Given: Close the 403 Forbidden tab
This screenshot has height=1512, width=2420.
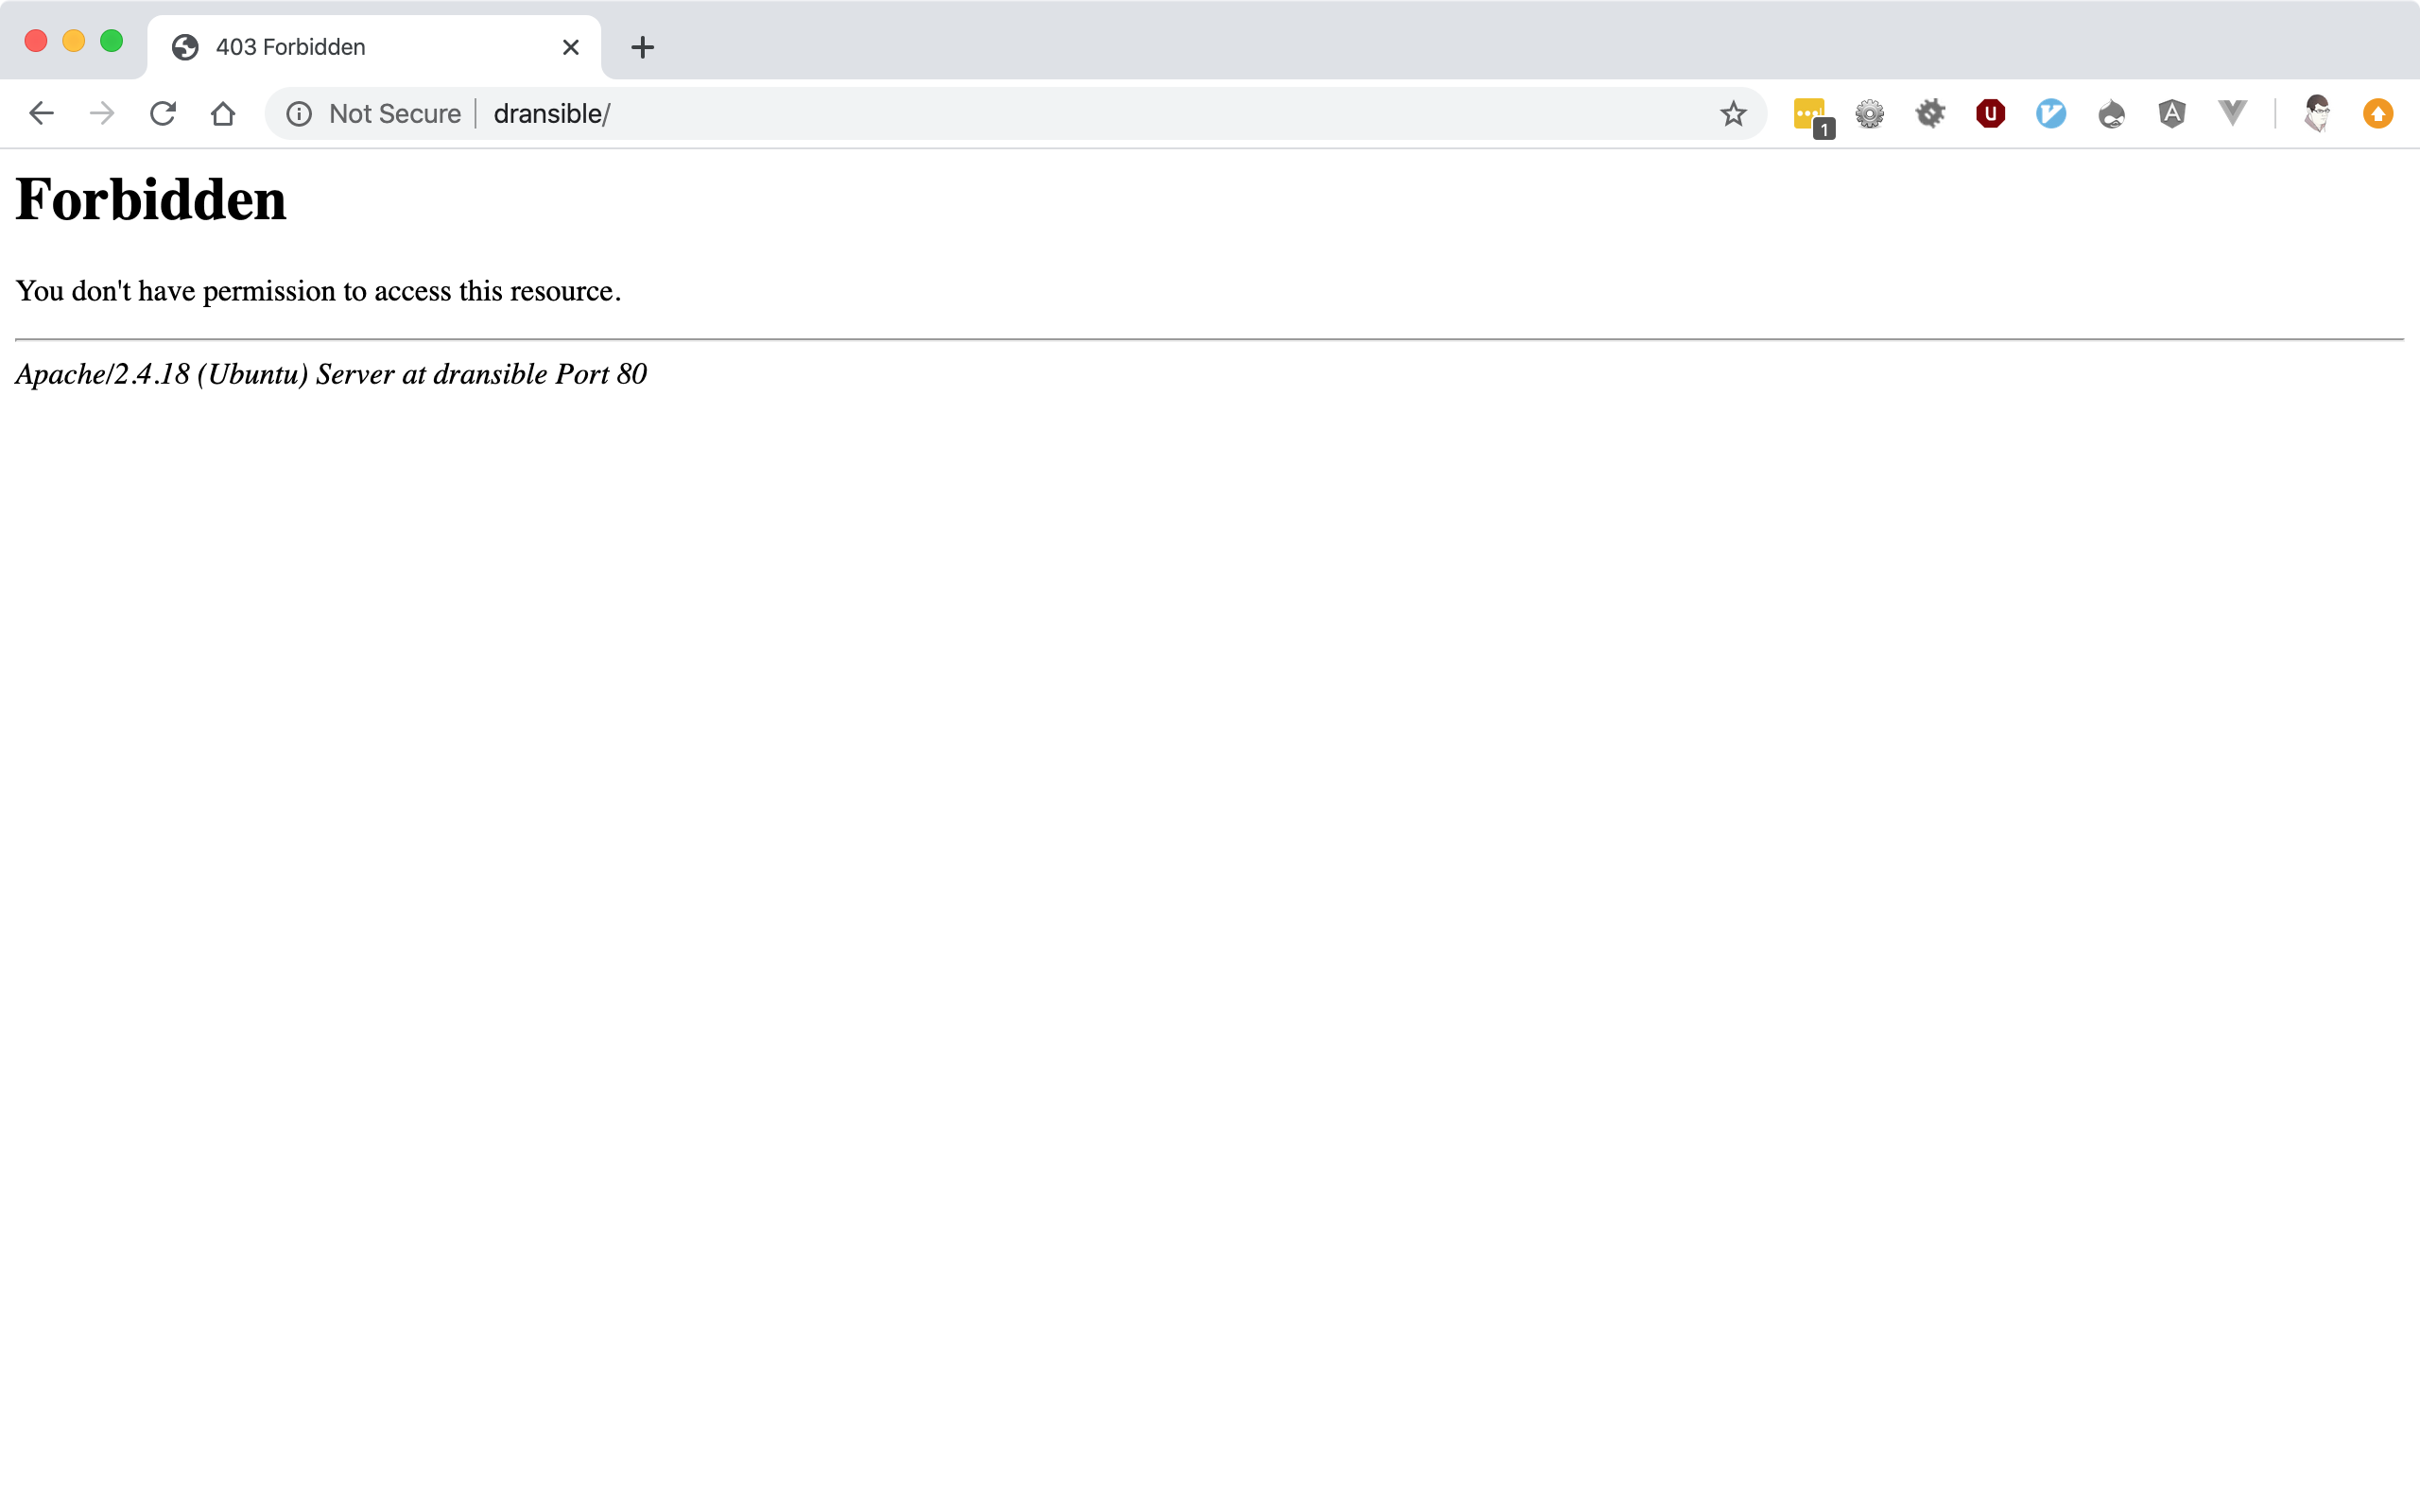Looking at the screenshot, I should point(571,47).
